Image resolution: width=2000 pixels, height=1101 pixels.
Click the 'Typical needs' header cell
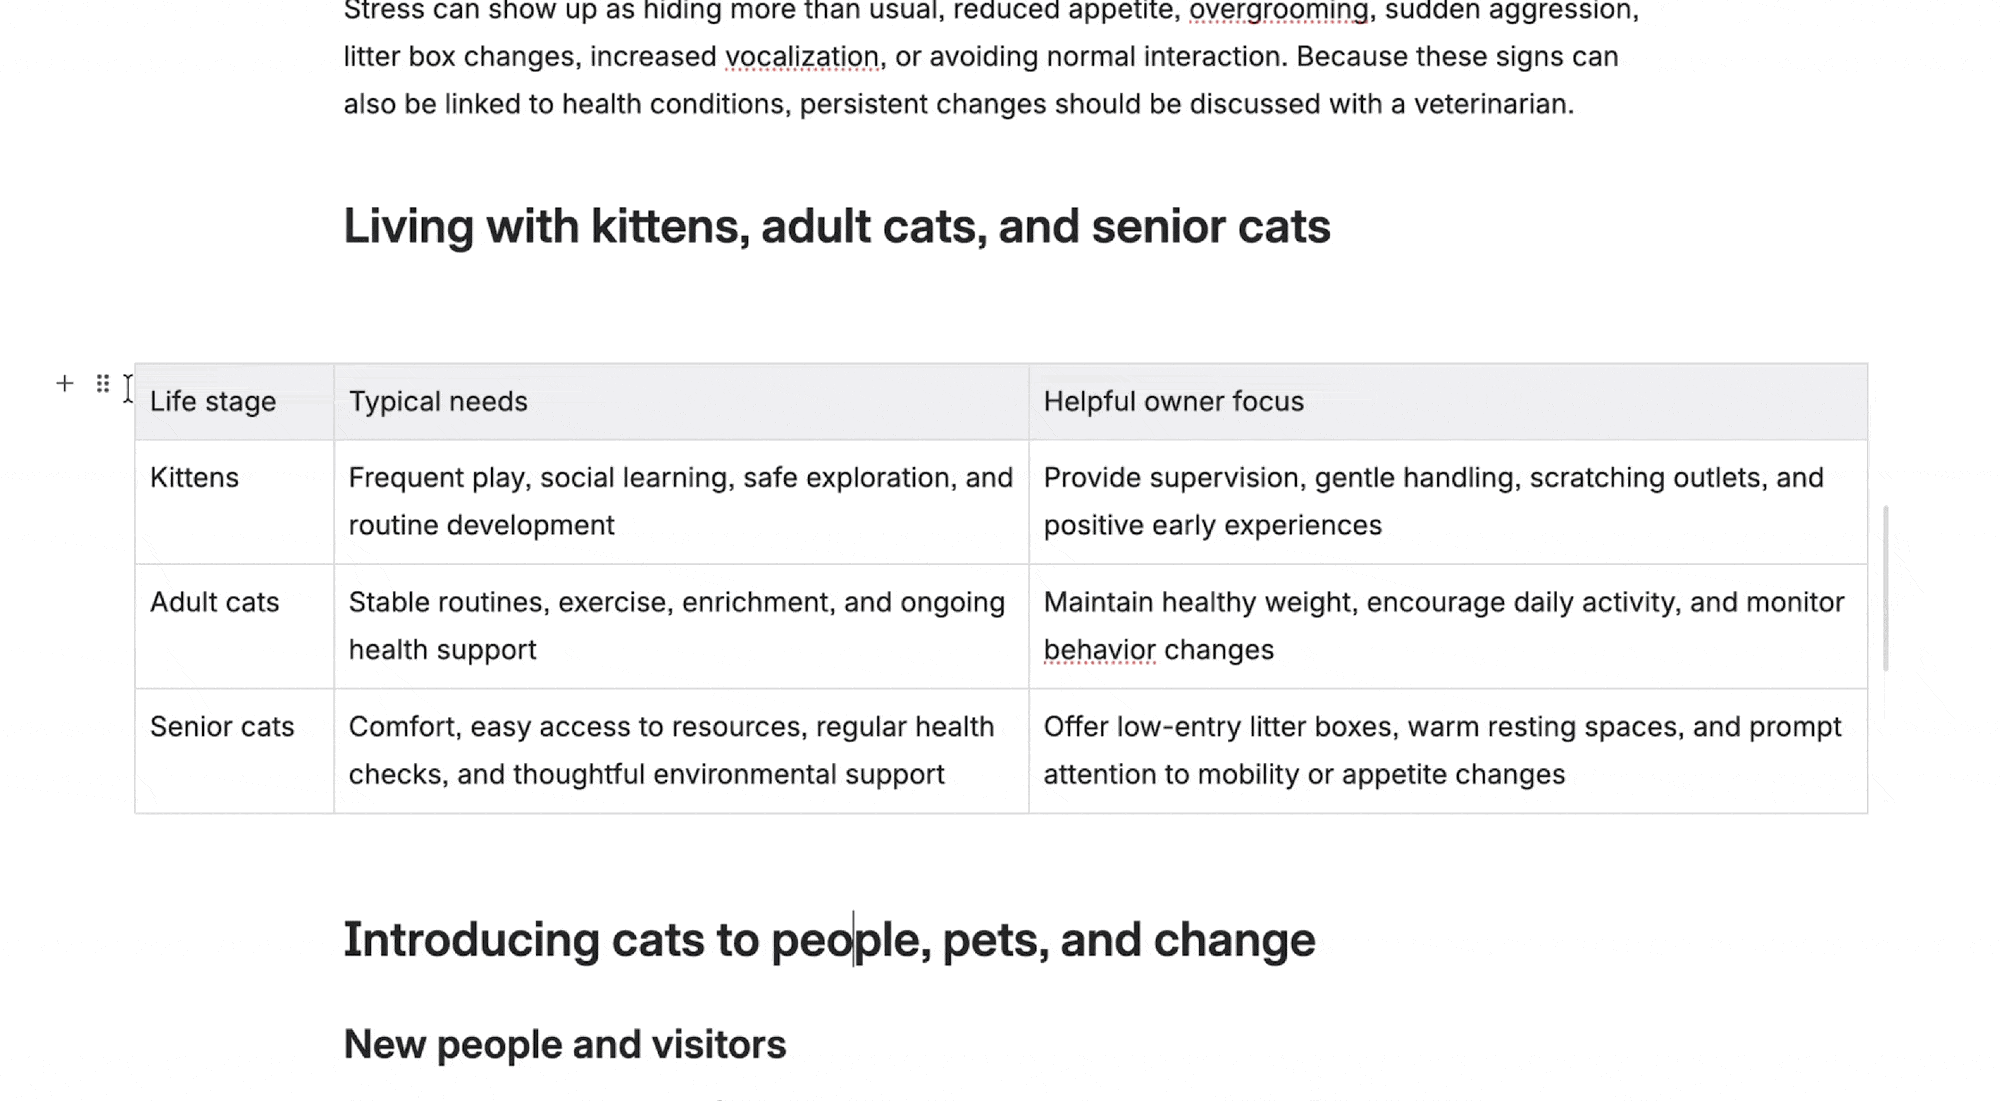coord(681,402)
